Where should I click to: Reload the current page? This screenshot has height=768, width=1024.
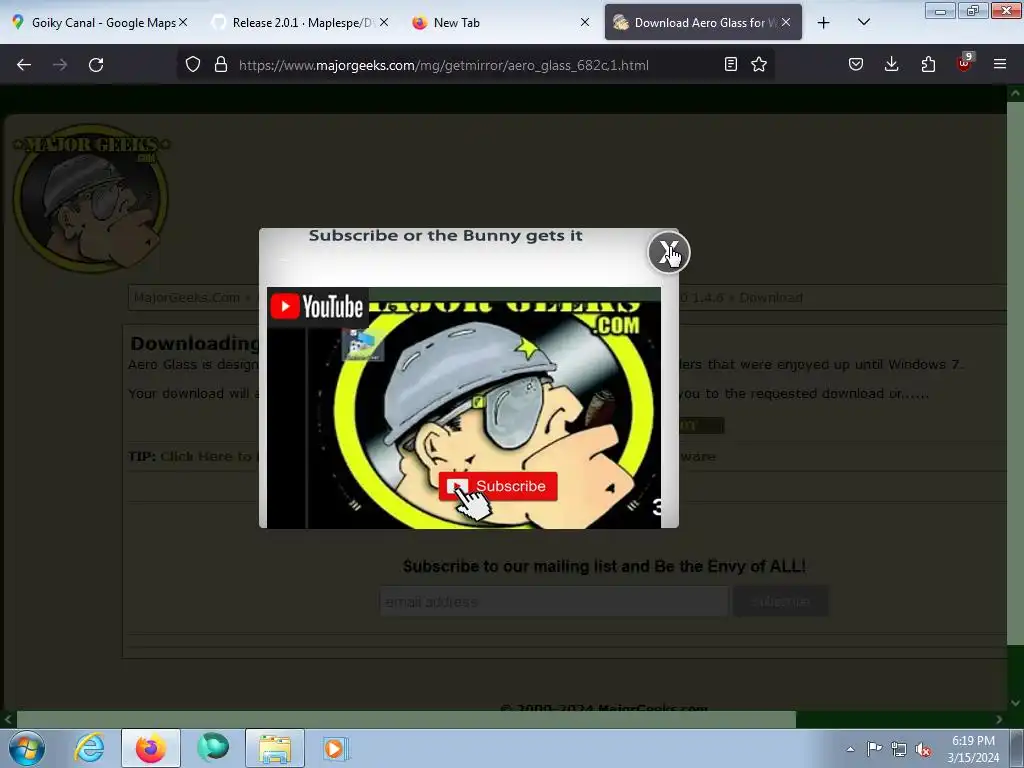[x=96, y=65]
